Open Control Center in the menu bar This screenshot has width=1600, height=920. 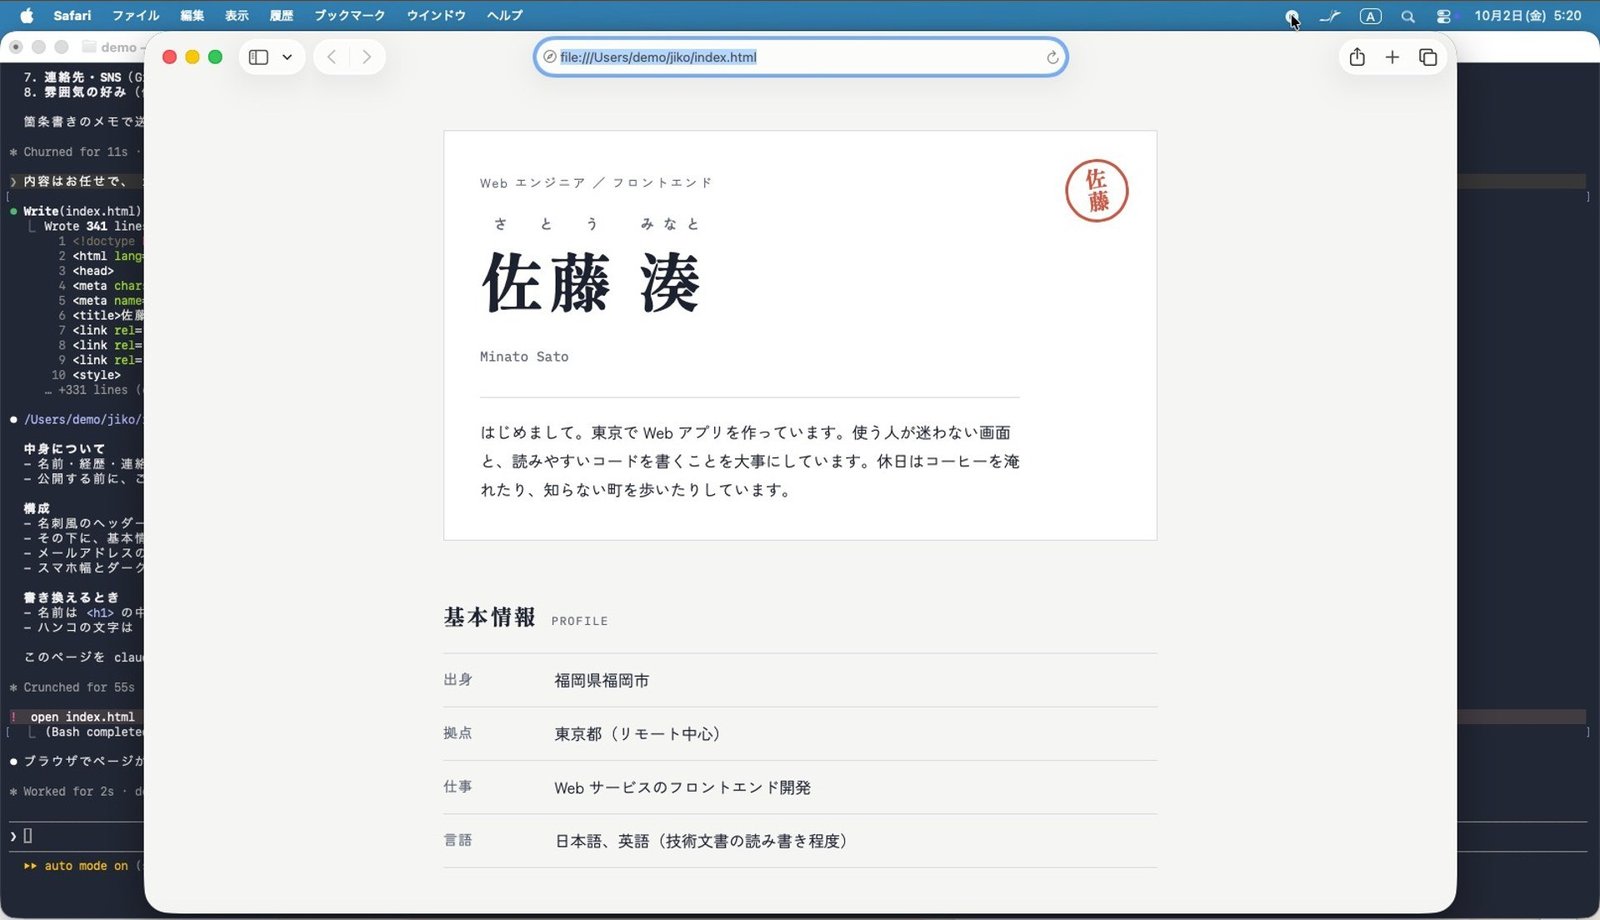tap(1443, 16)
